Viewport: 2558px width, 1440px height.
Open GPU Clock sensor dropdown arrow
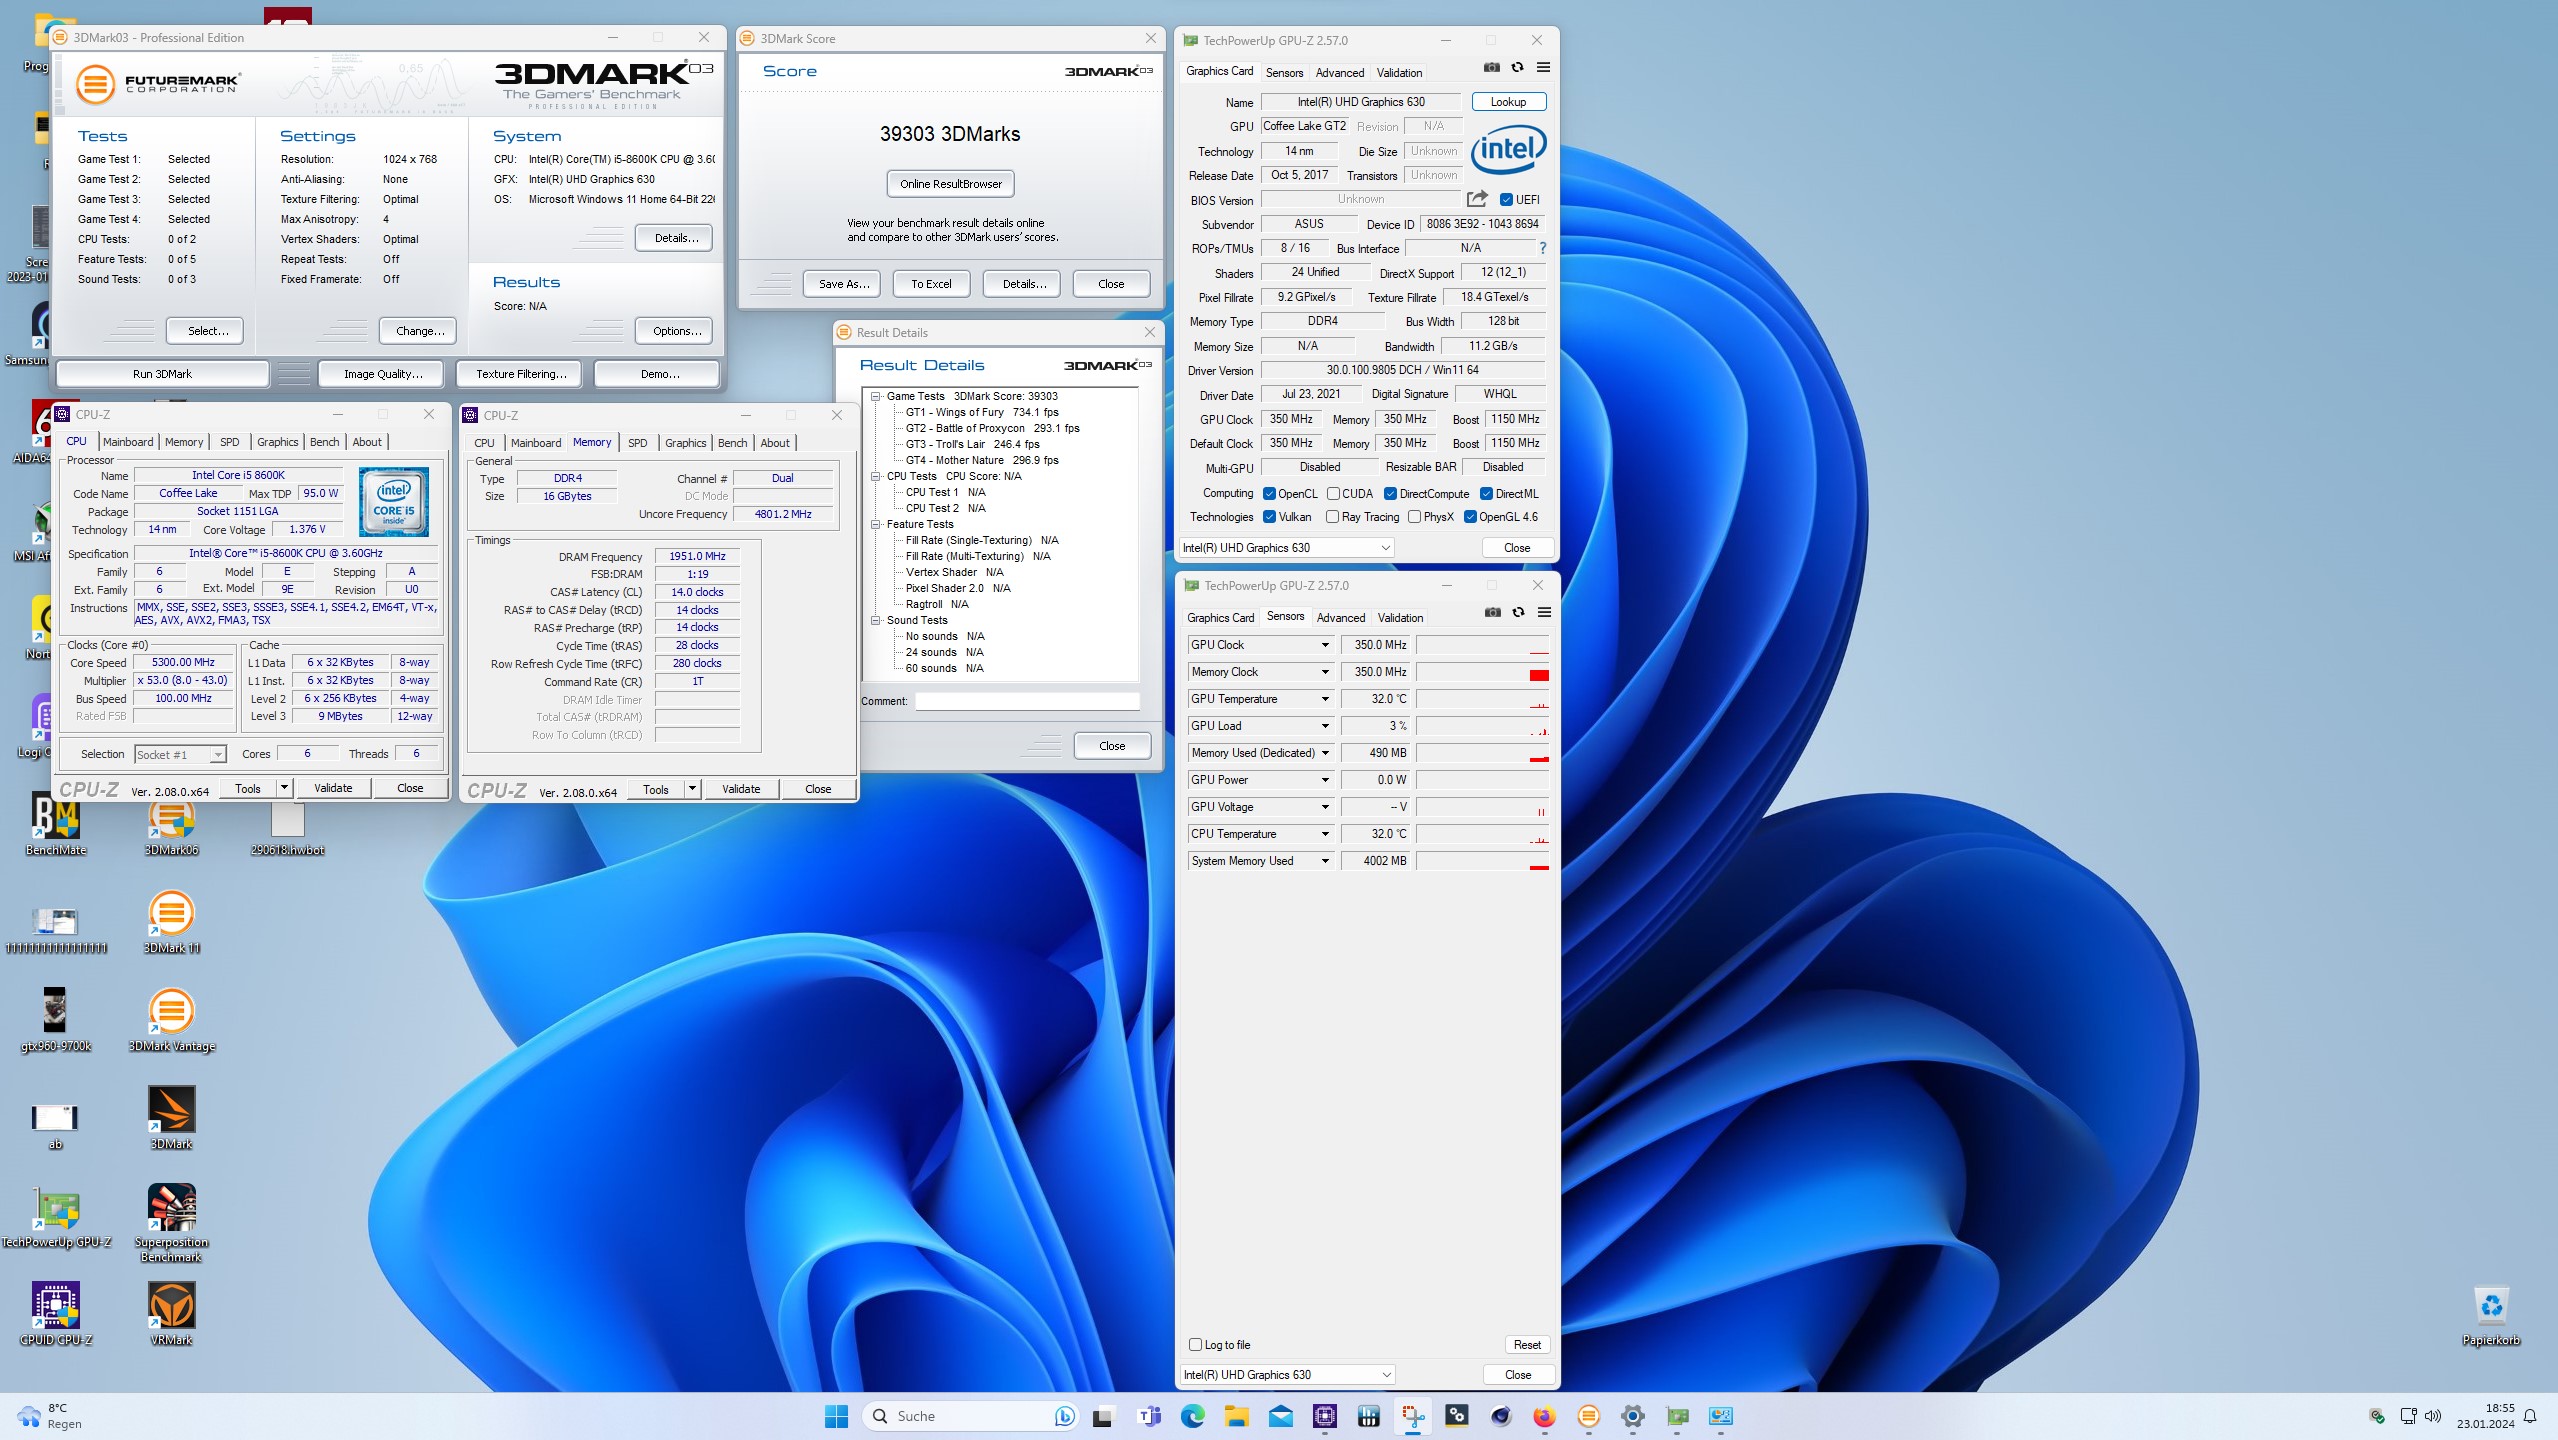click(1325, 645)
